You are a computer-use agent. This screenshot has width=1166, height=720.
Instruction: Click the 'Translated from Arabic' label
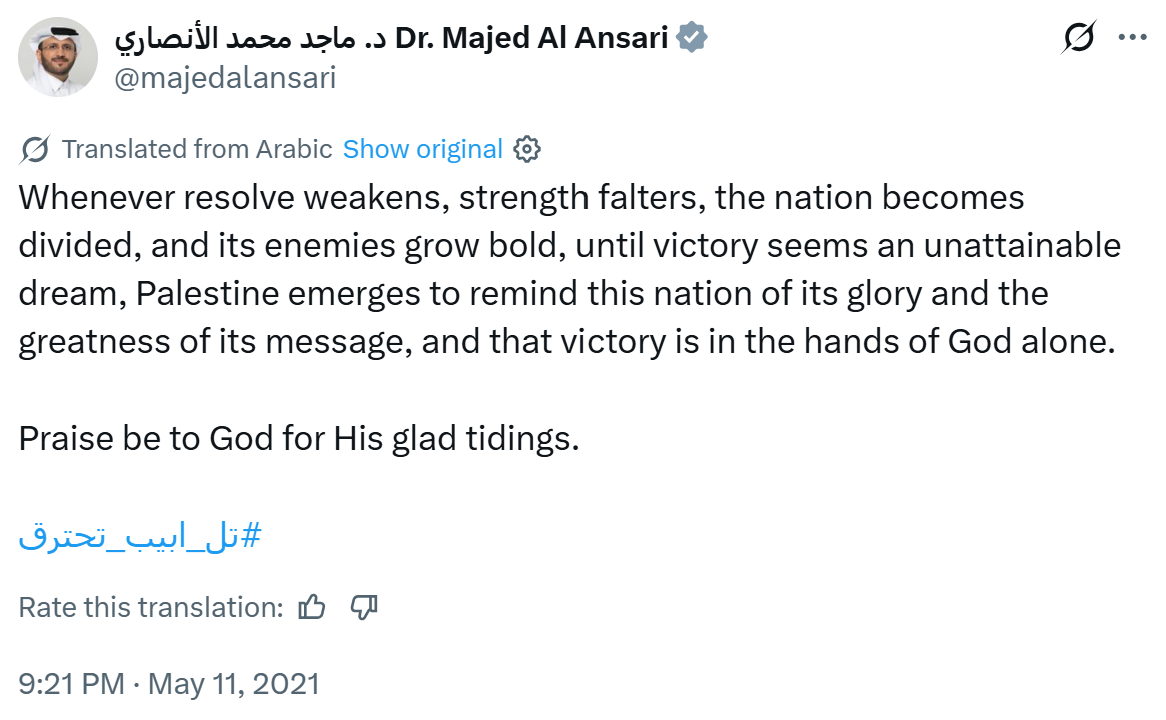tap(197, 150)
